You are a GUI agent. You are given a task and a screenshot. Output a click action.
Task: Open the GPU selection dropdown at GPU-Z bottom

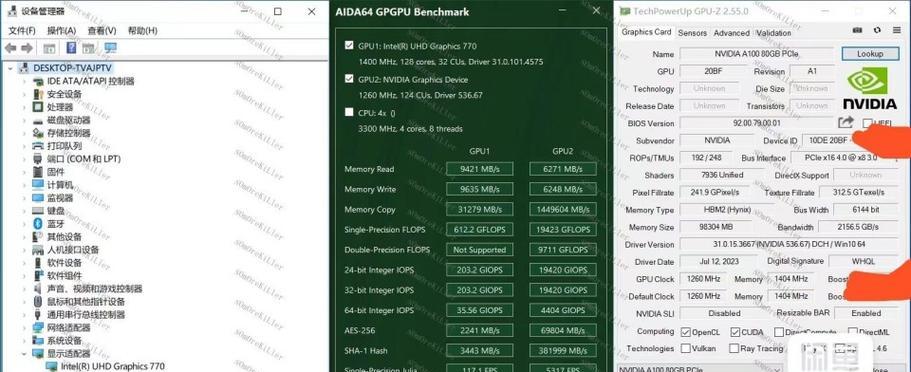[700, 368]
